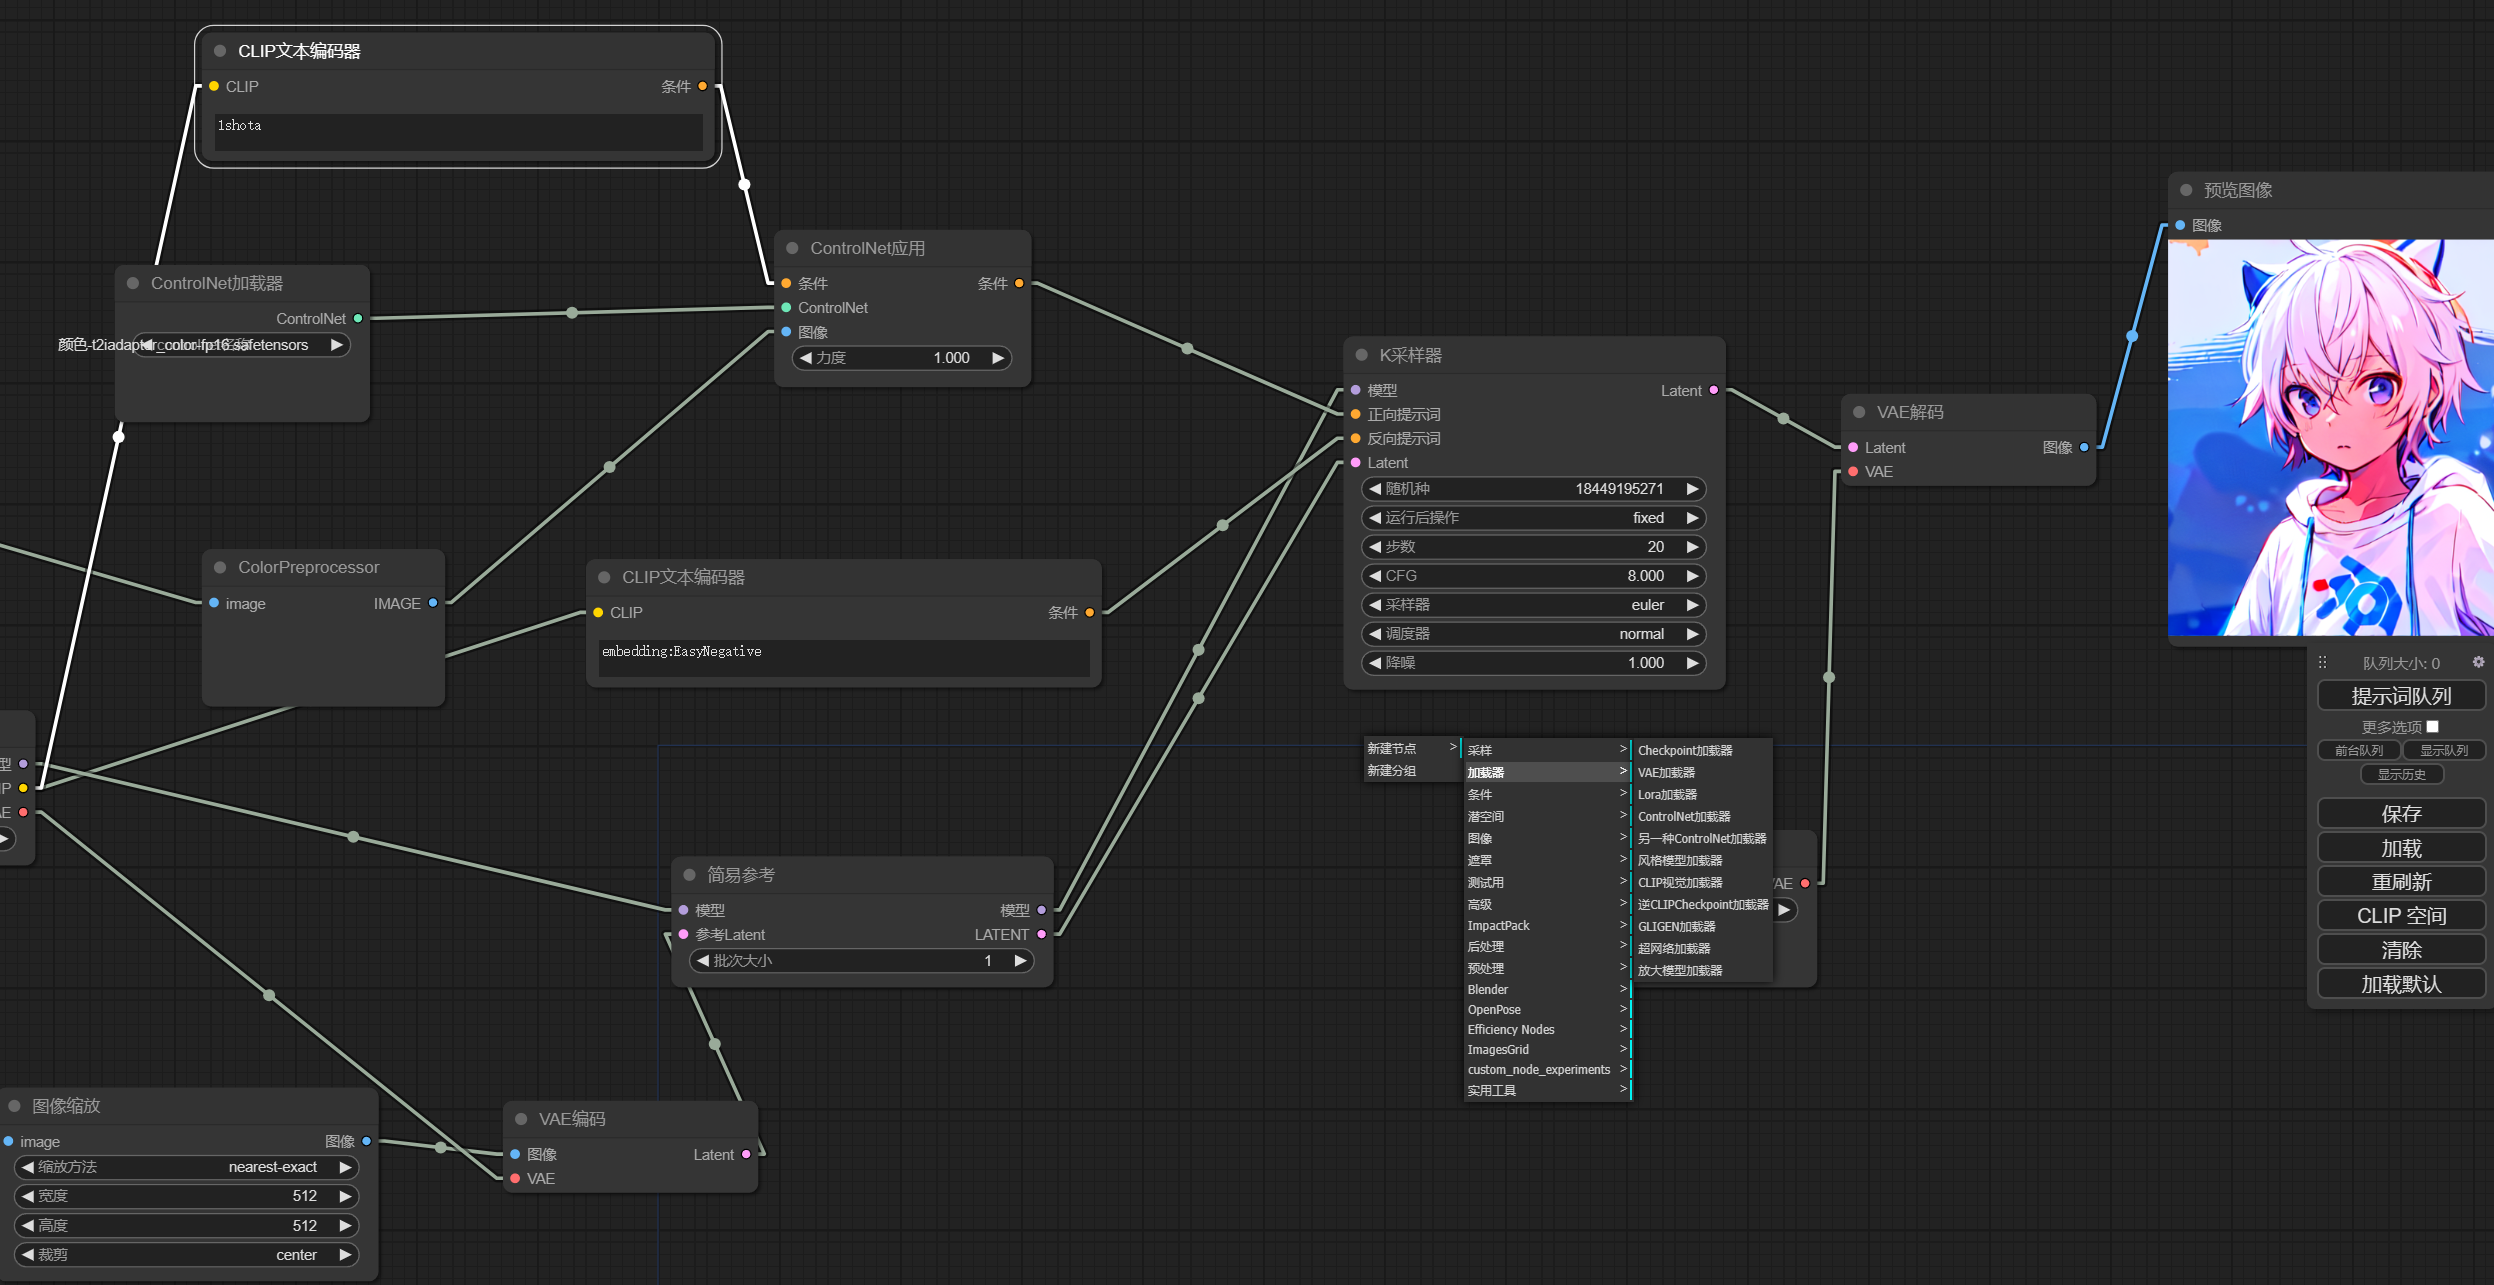Adjust the 力度 slider in ControlNet应用
This screenshot has height=1285, width=2494.
click(900, 357)
